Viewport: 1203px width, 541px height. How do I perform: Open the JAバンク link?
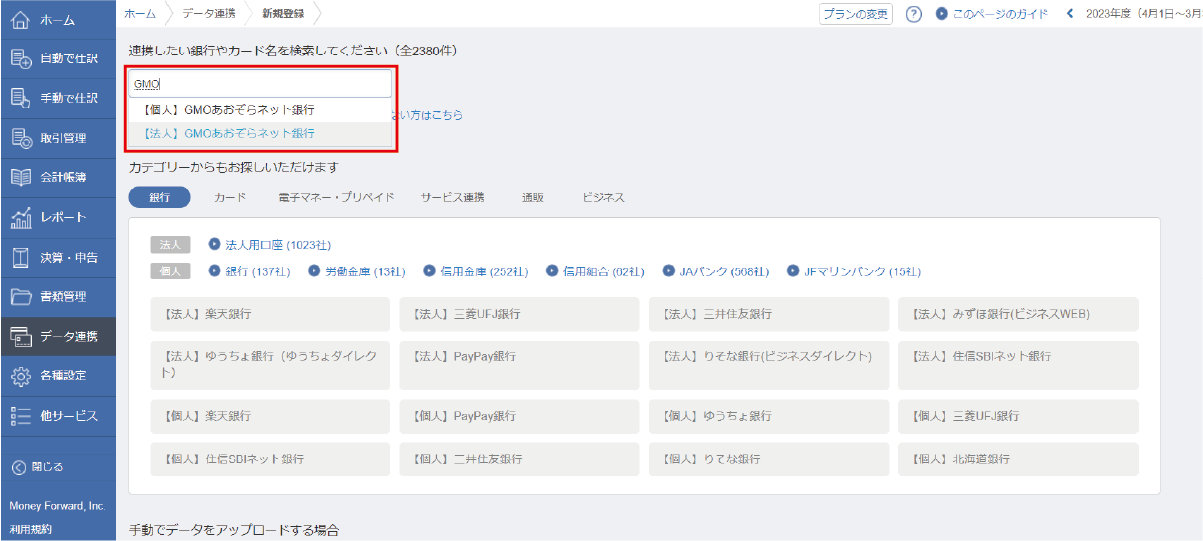pyautogui.click(x=716, y=271)
